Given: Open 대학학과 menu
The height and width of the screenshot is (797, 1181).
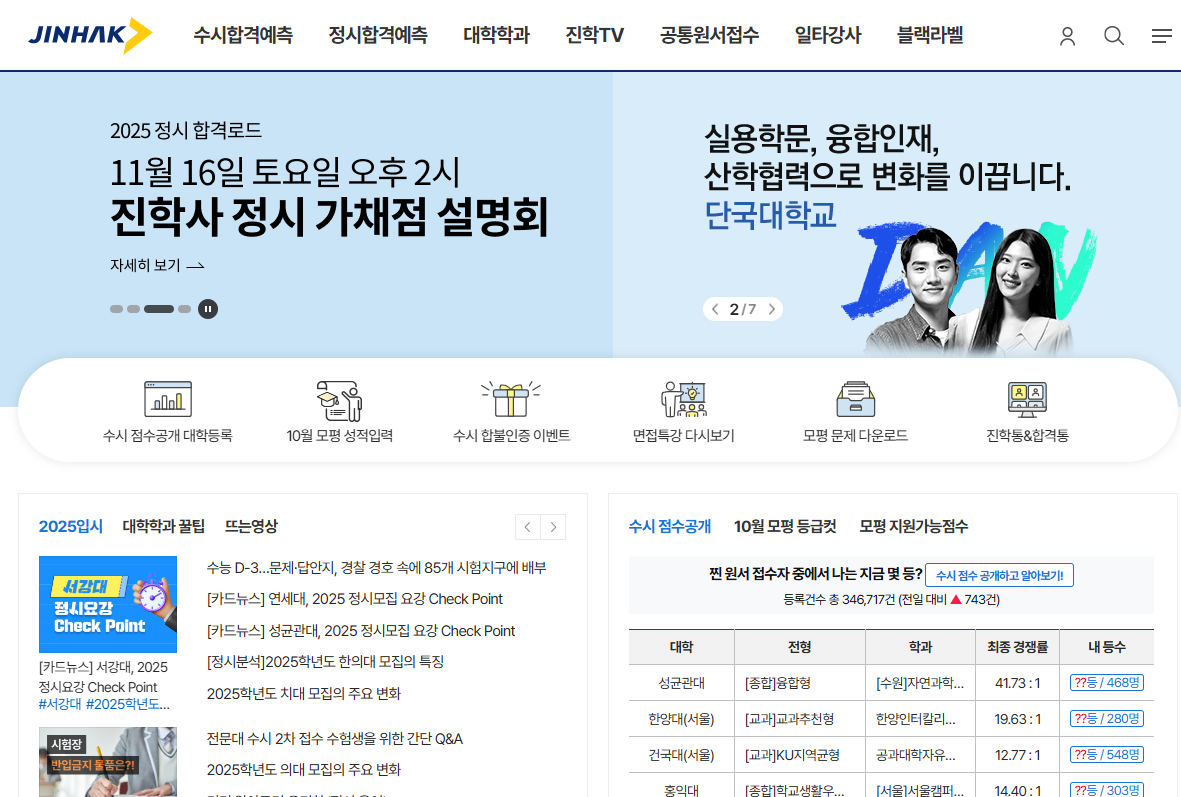Looking at the screenshot, I should [496, 35].
